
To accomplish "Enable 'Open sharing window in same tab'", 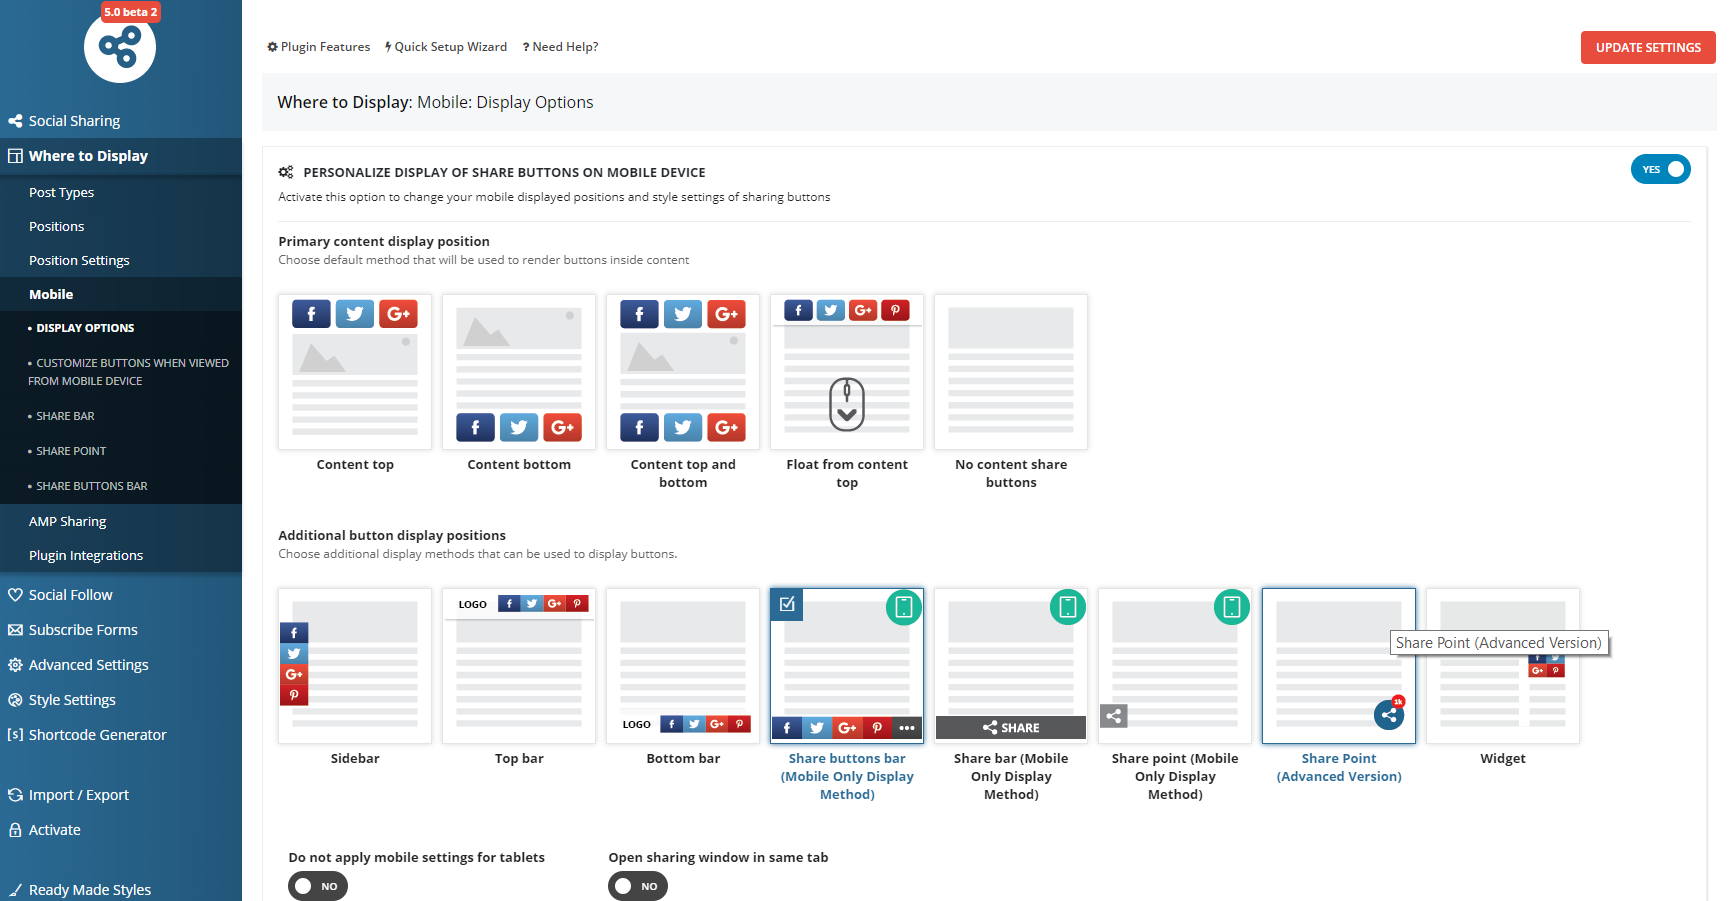I will [x=637, y=885].
